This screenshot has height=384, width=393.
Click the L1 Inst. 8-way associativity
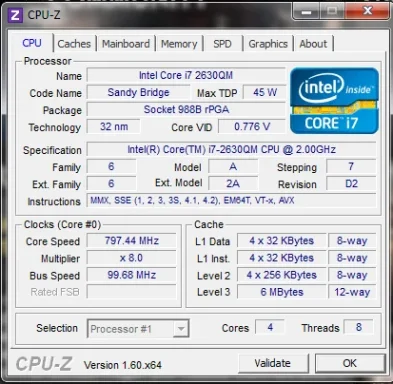pyautogui.click(x=352, y=258)
